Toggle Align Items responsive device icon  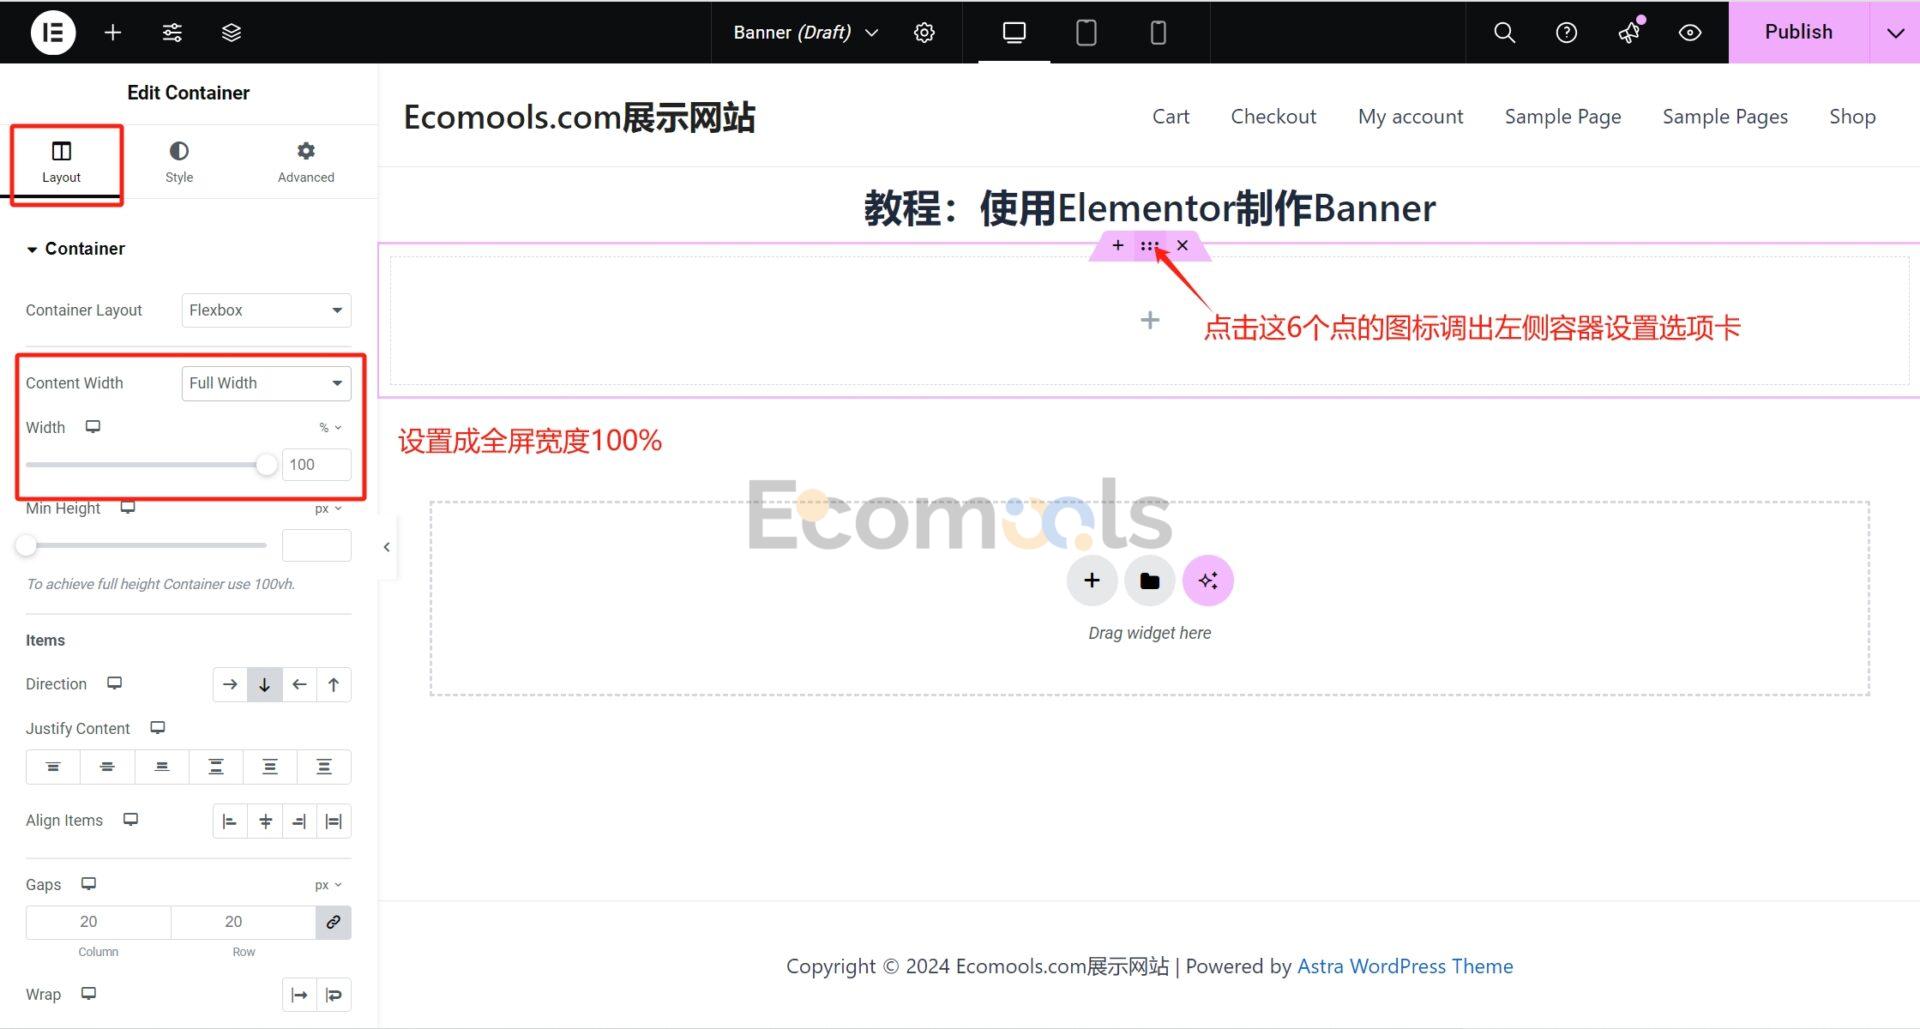point(130,820)
